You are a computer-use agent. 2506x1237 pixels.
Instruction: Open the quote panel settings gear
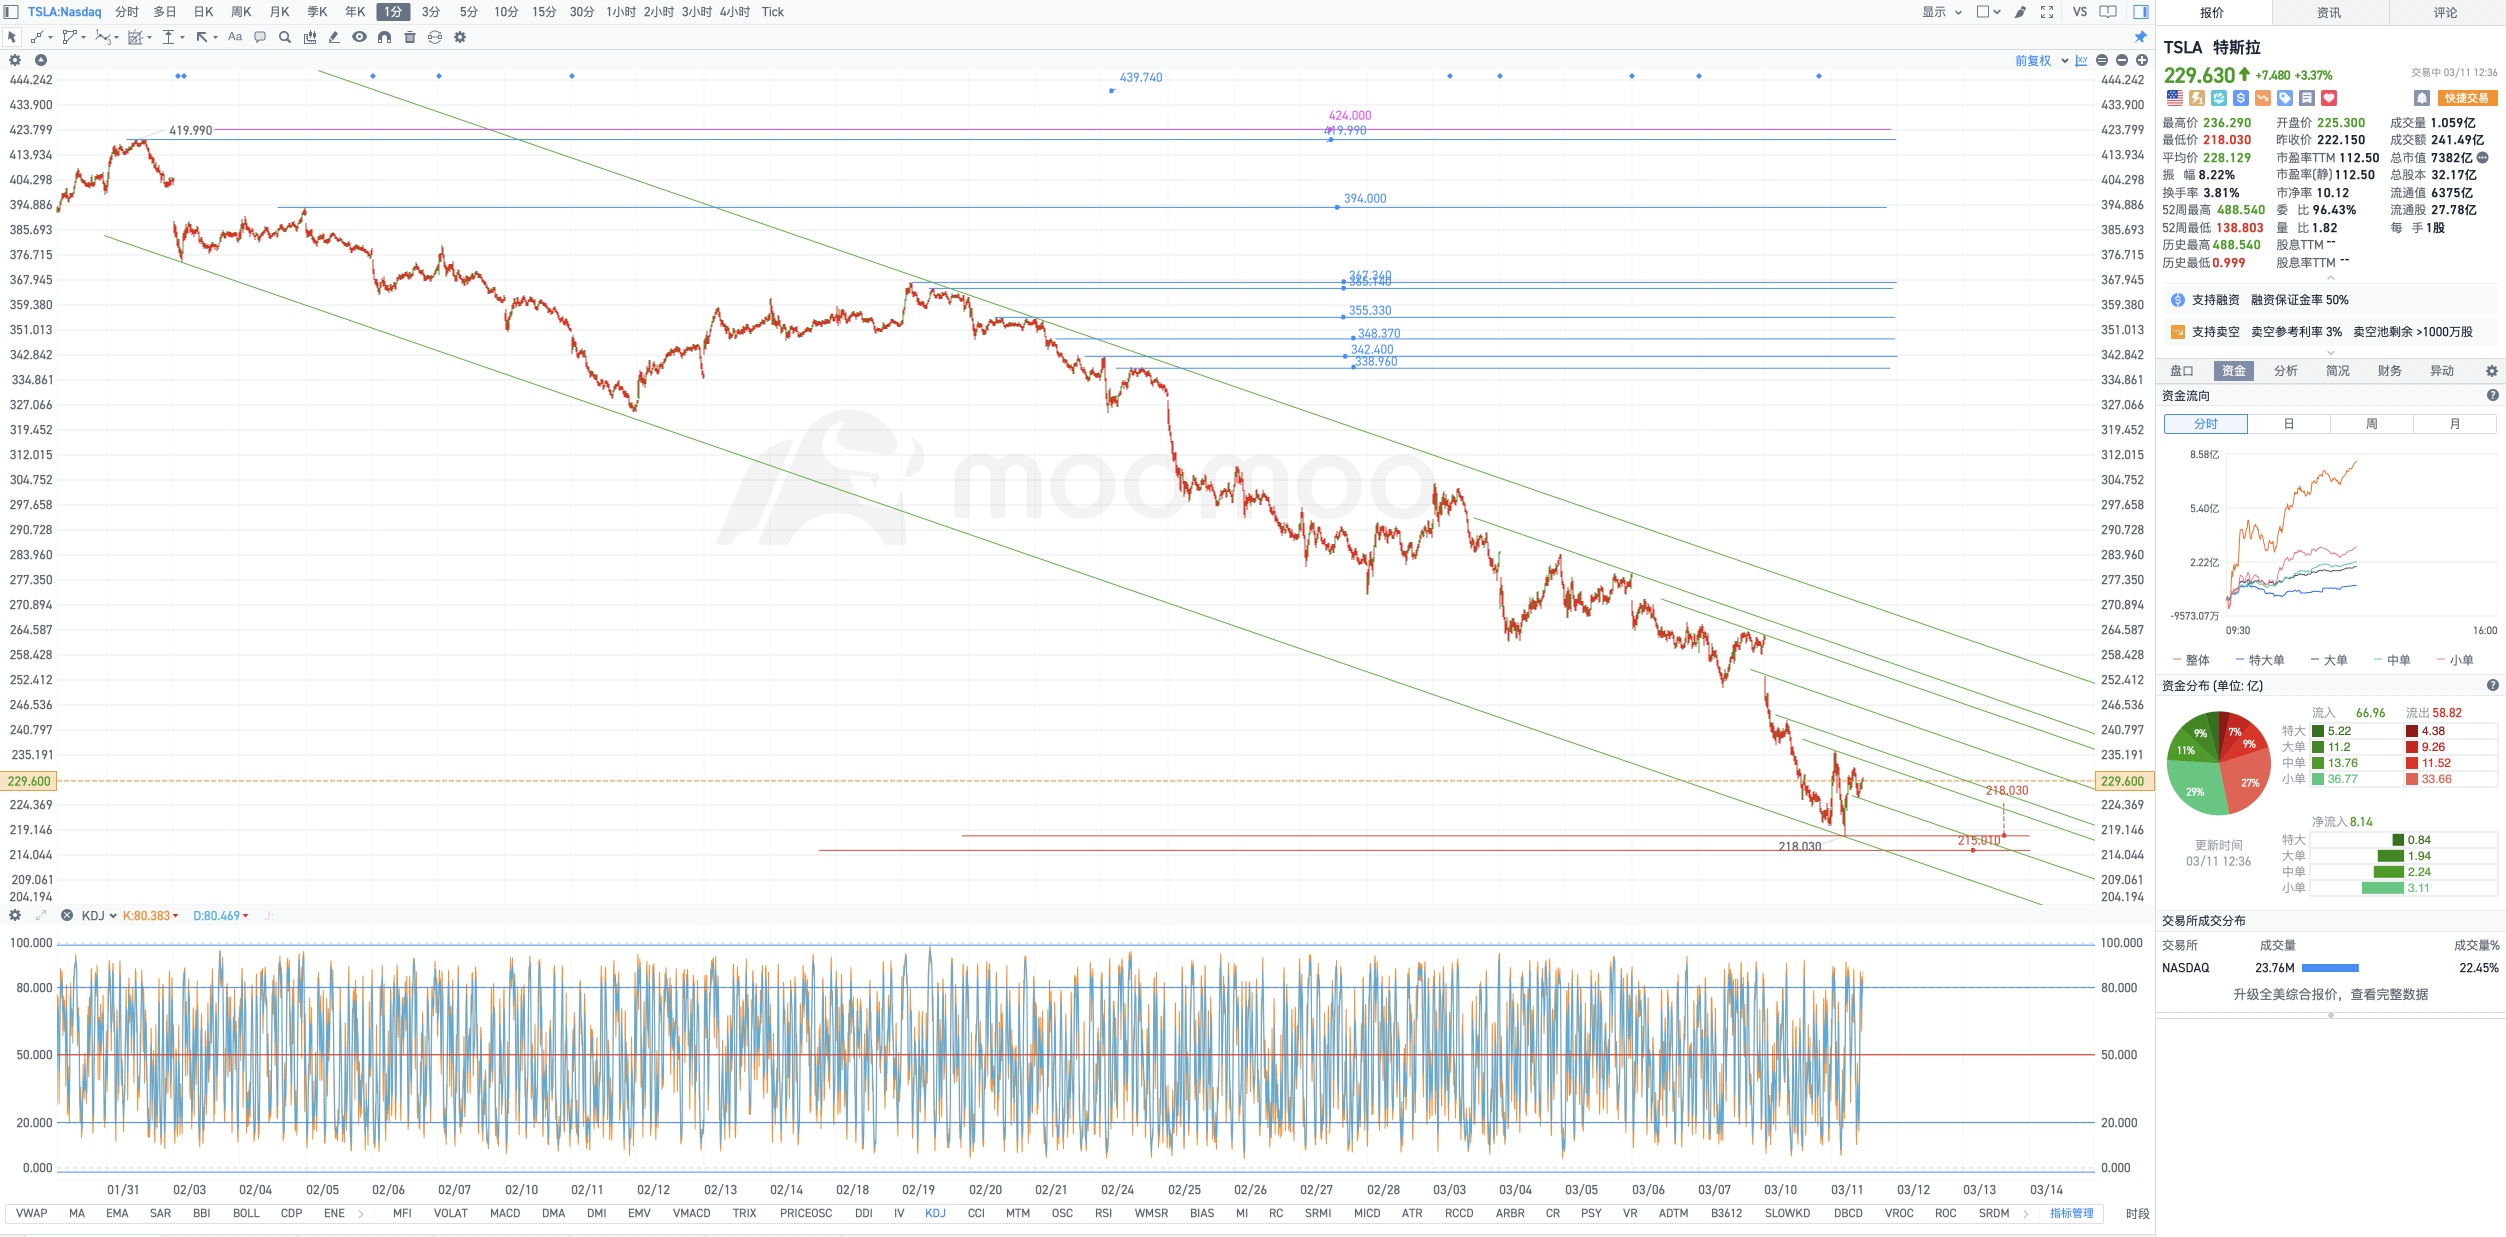(2492, 371)
